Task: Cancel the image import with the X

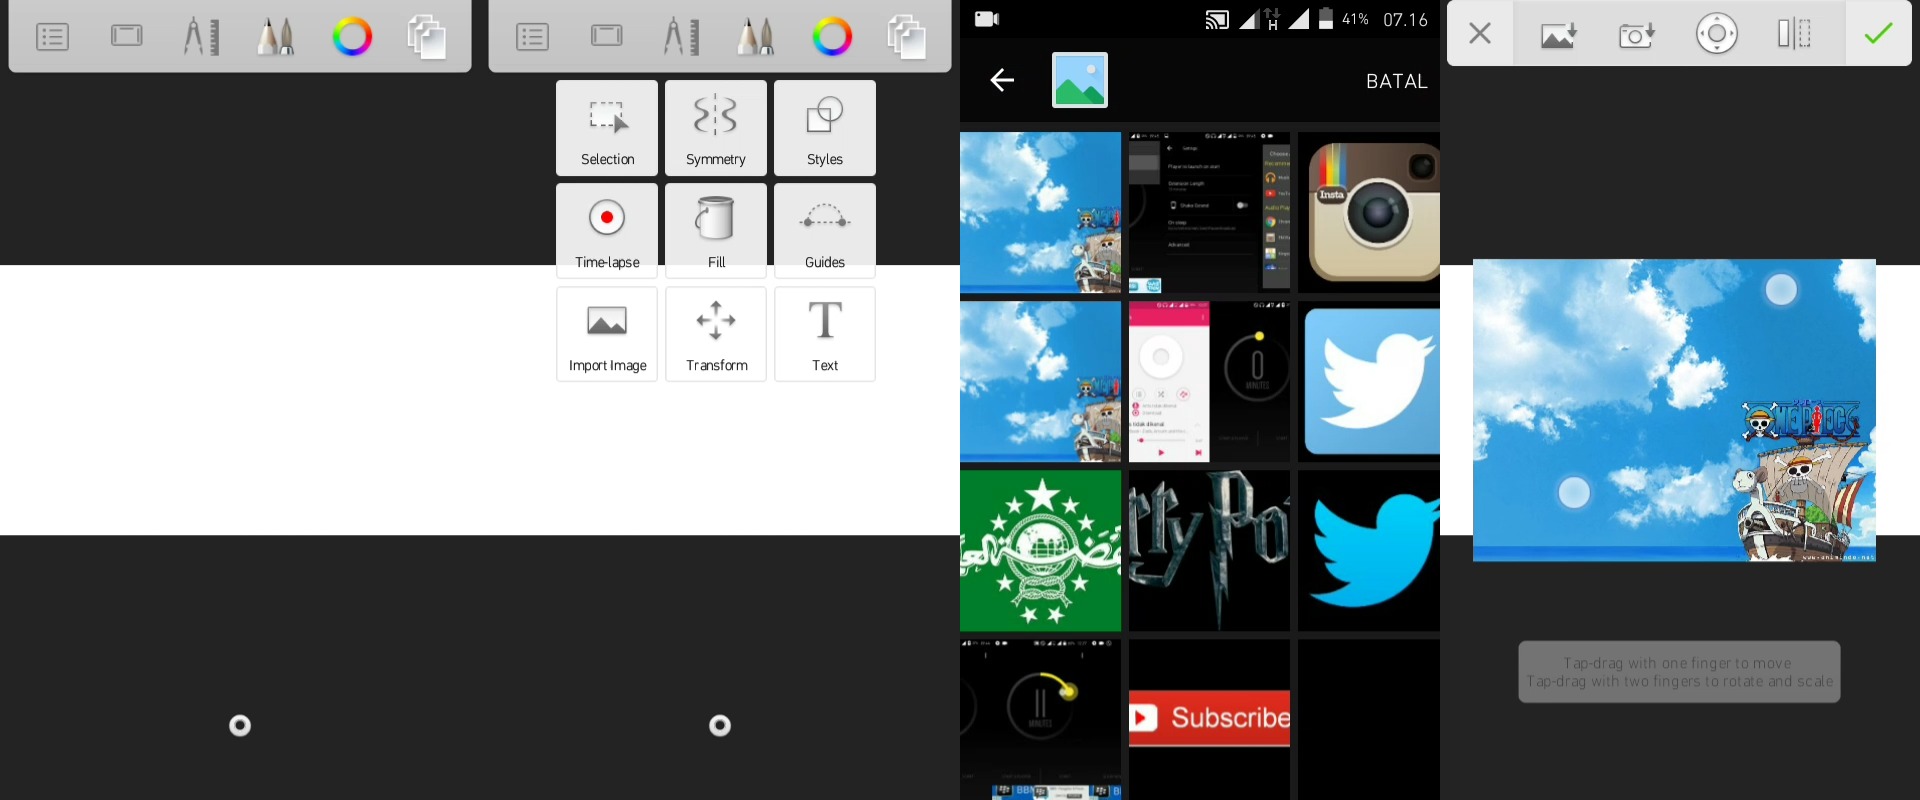Action: click(1480, 34)
